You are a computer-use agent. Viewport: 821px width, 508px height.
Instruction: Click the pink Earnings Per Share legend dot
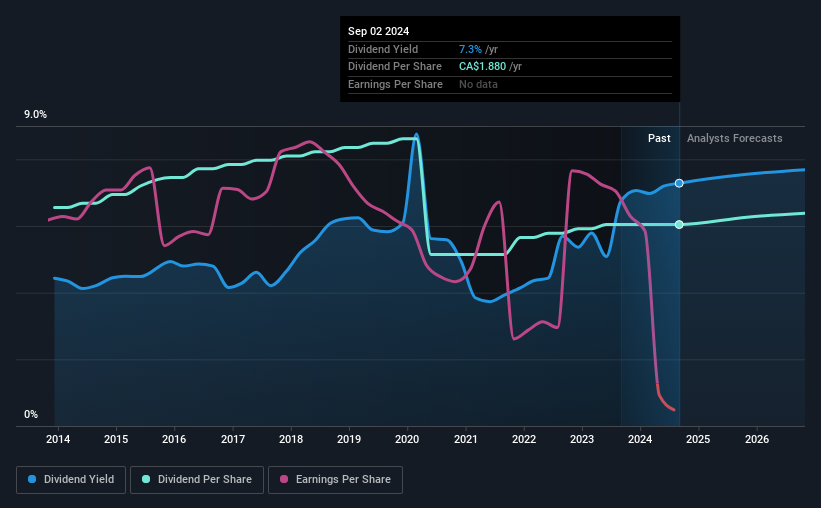pyautogui.click(x=284, y=479)
